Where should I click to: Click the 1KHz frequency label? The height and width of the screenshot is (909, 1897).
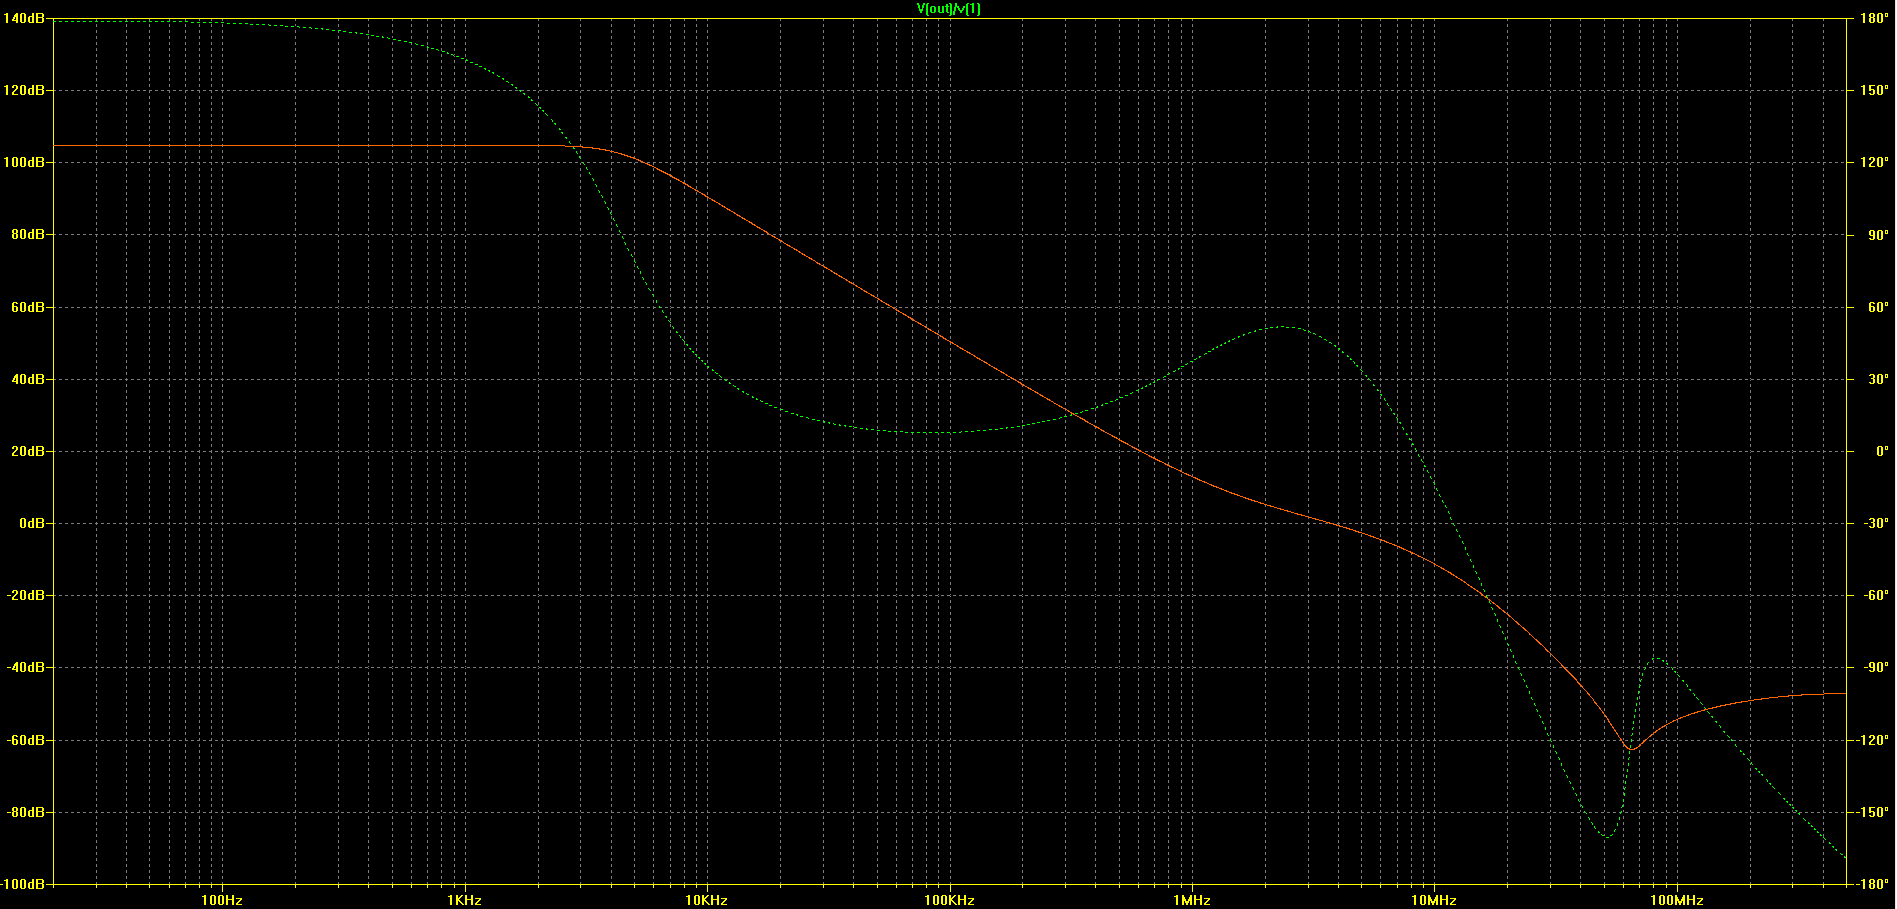[464, 900]
